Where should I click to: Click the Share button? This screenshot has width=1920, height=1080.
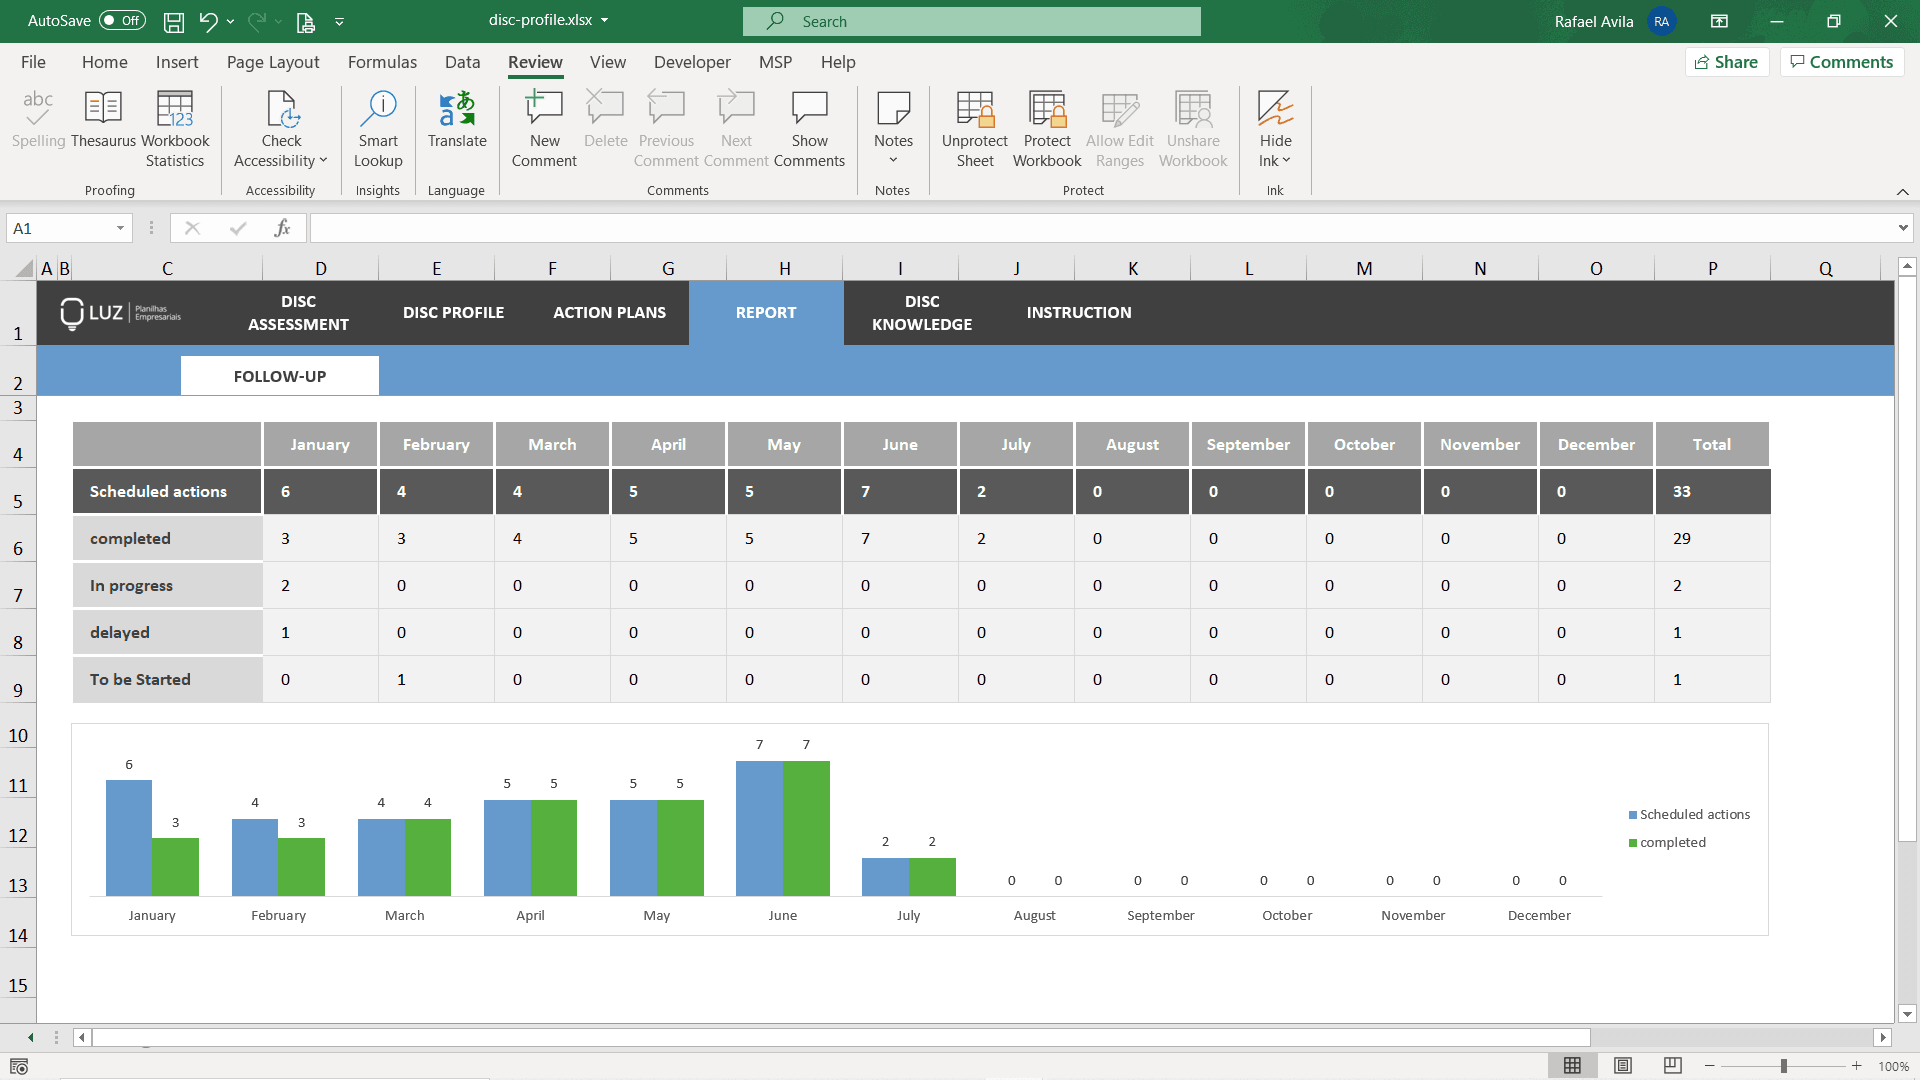(1728, 62)
